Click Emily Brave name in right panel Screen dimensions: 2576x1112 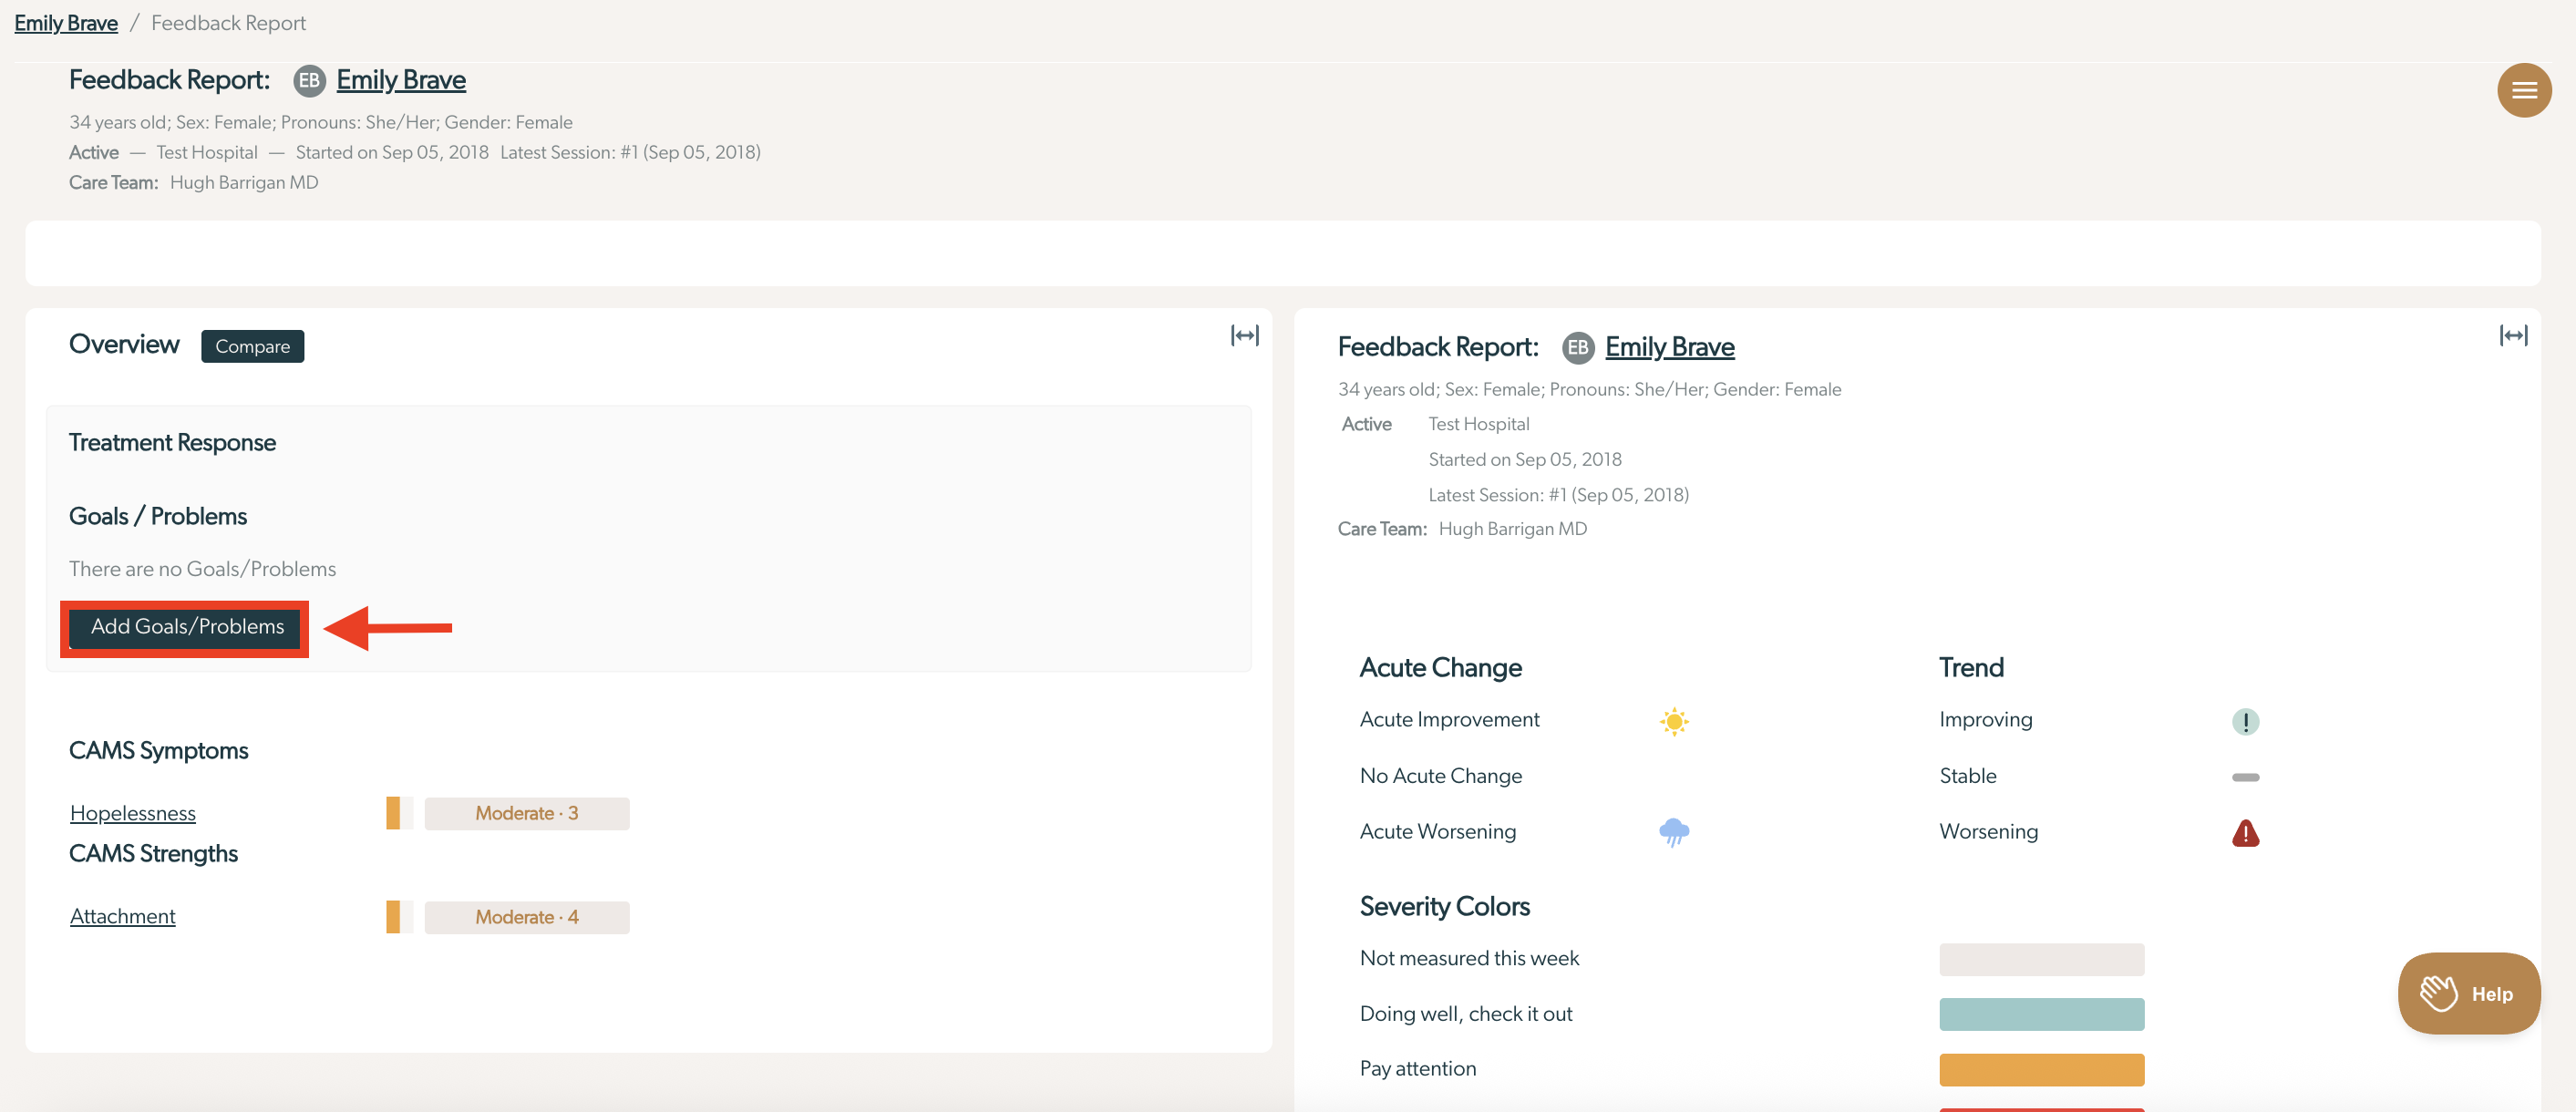pyautogui.click(x=1668, y=347)
